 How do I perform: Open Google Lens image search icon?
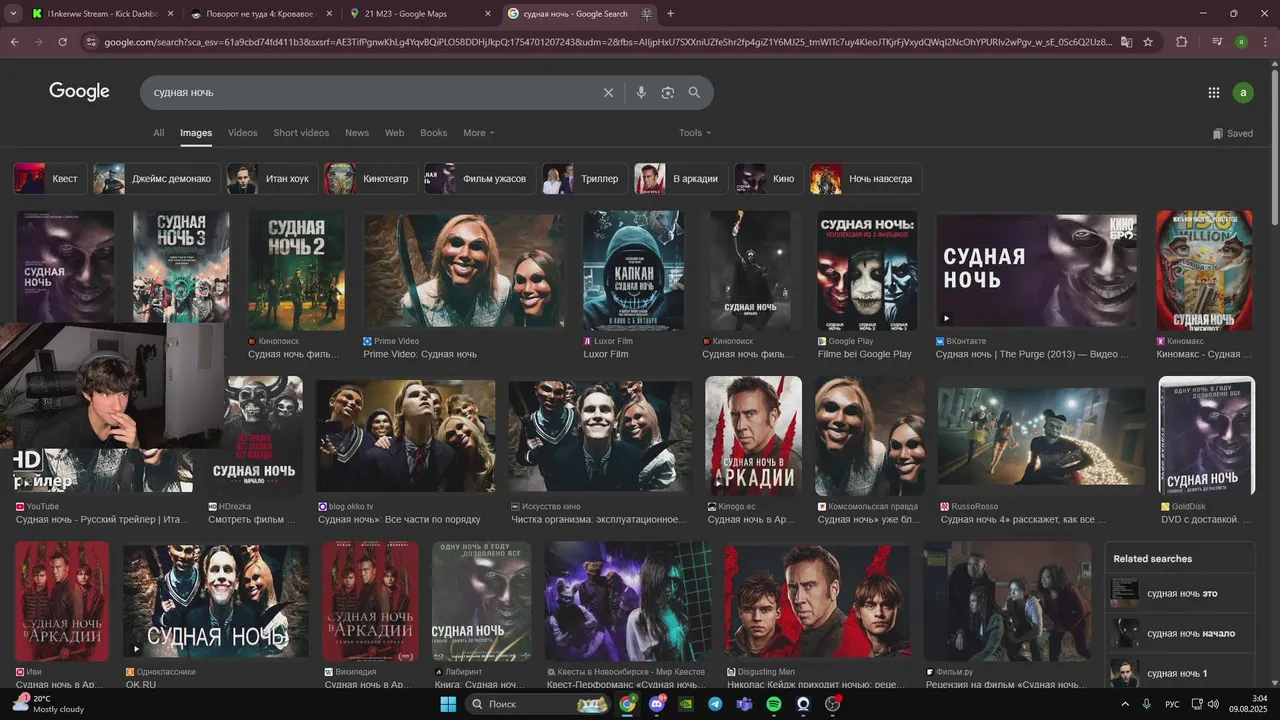pos(668,92)
